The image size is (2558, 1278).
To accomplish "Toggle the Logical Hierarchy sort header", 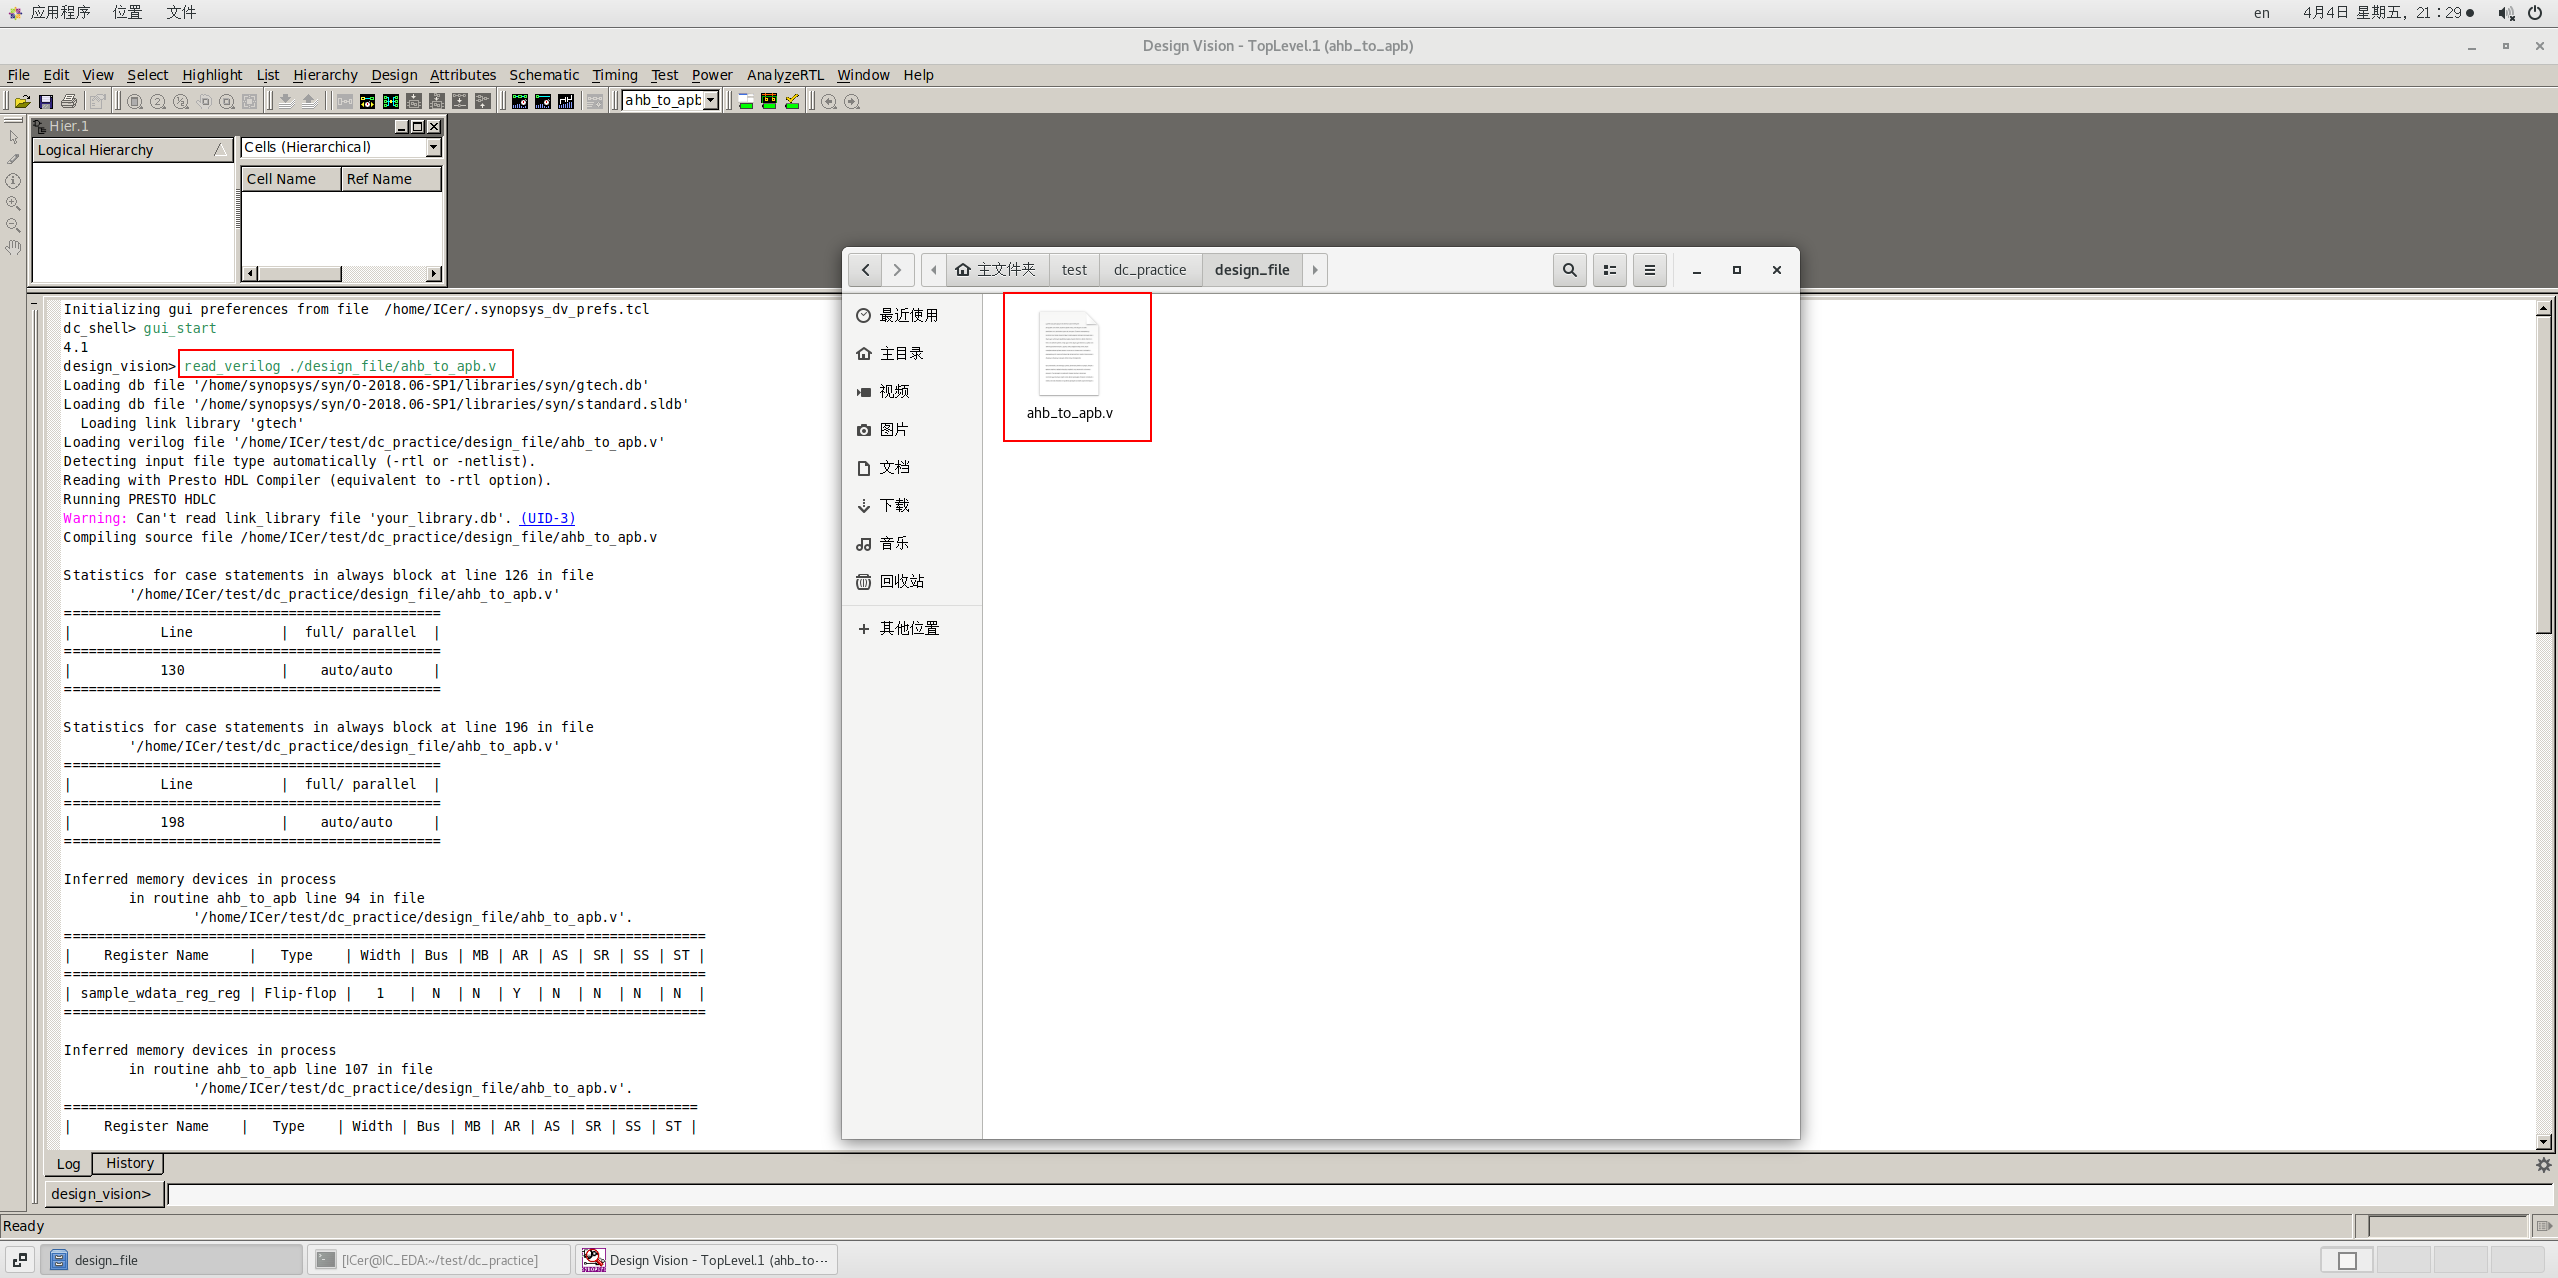I will 132,150.
